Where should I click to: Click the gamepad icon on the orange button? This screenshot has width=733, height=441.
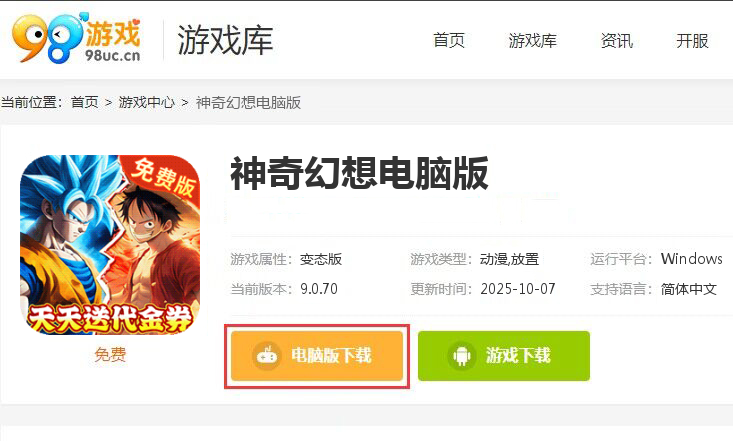coord(267,356)
